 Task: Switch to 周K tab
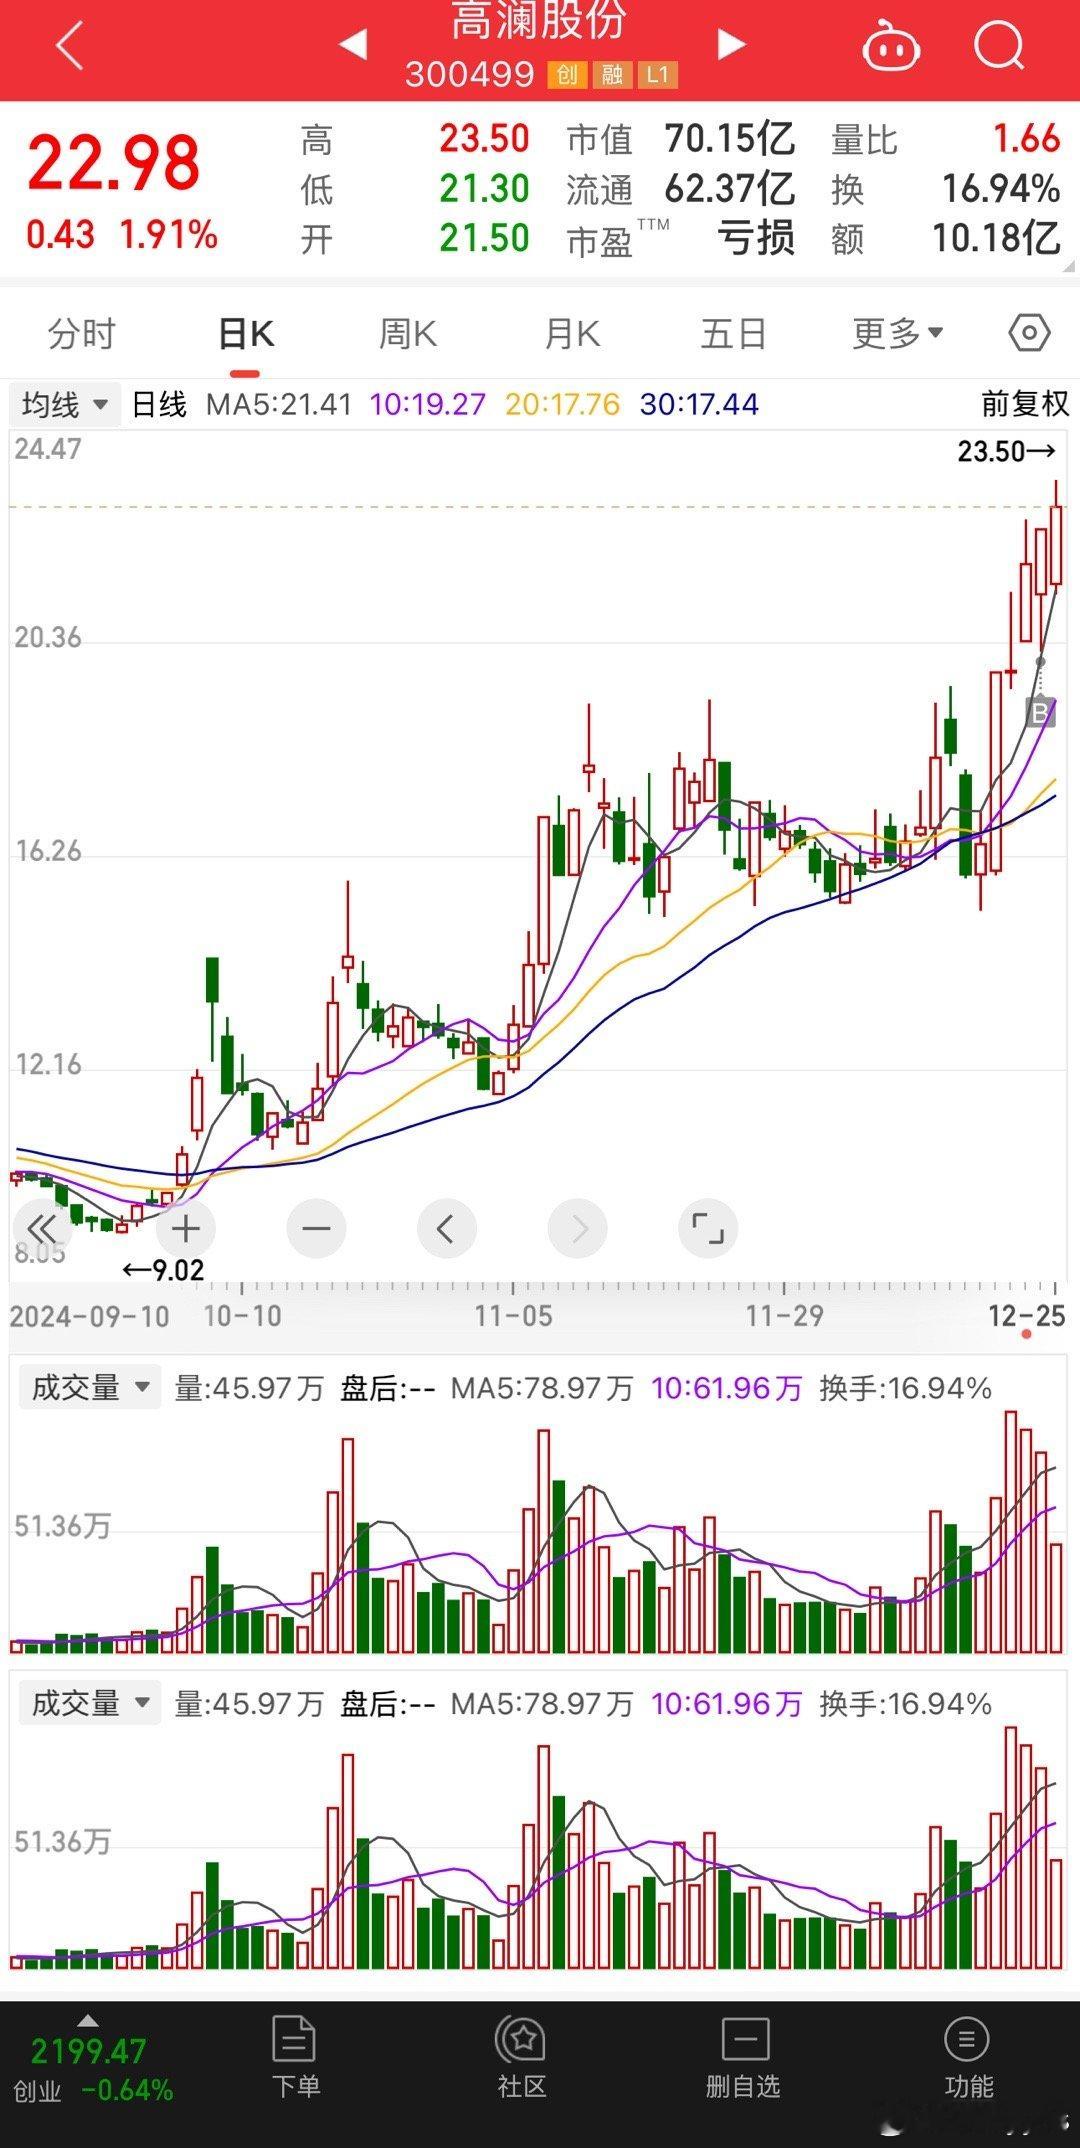[408, 334]
